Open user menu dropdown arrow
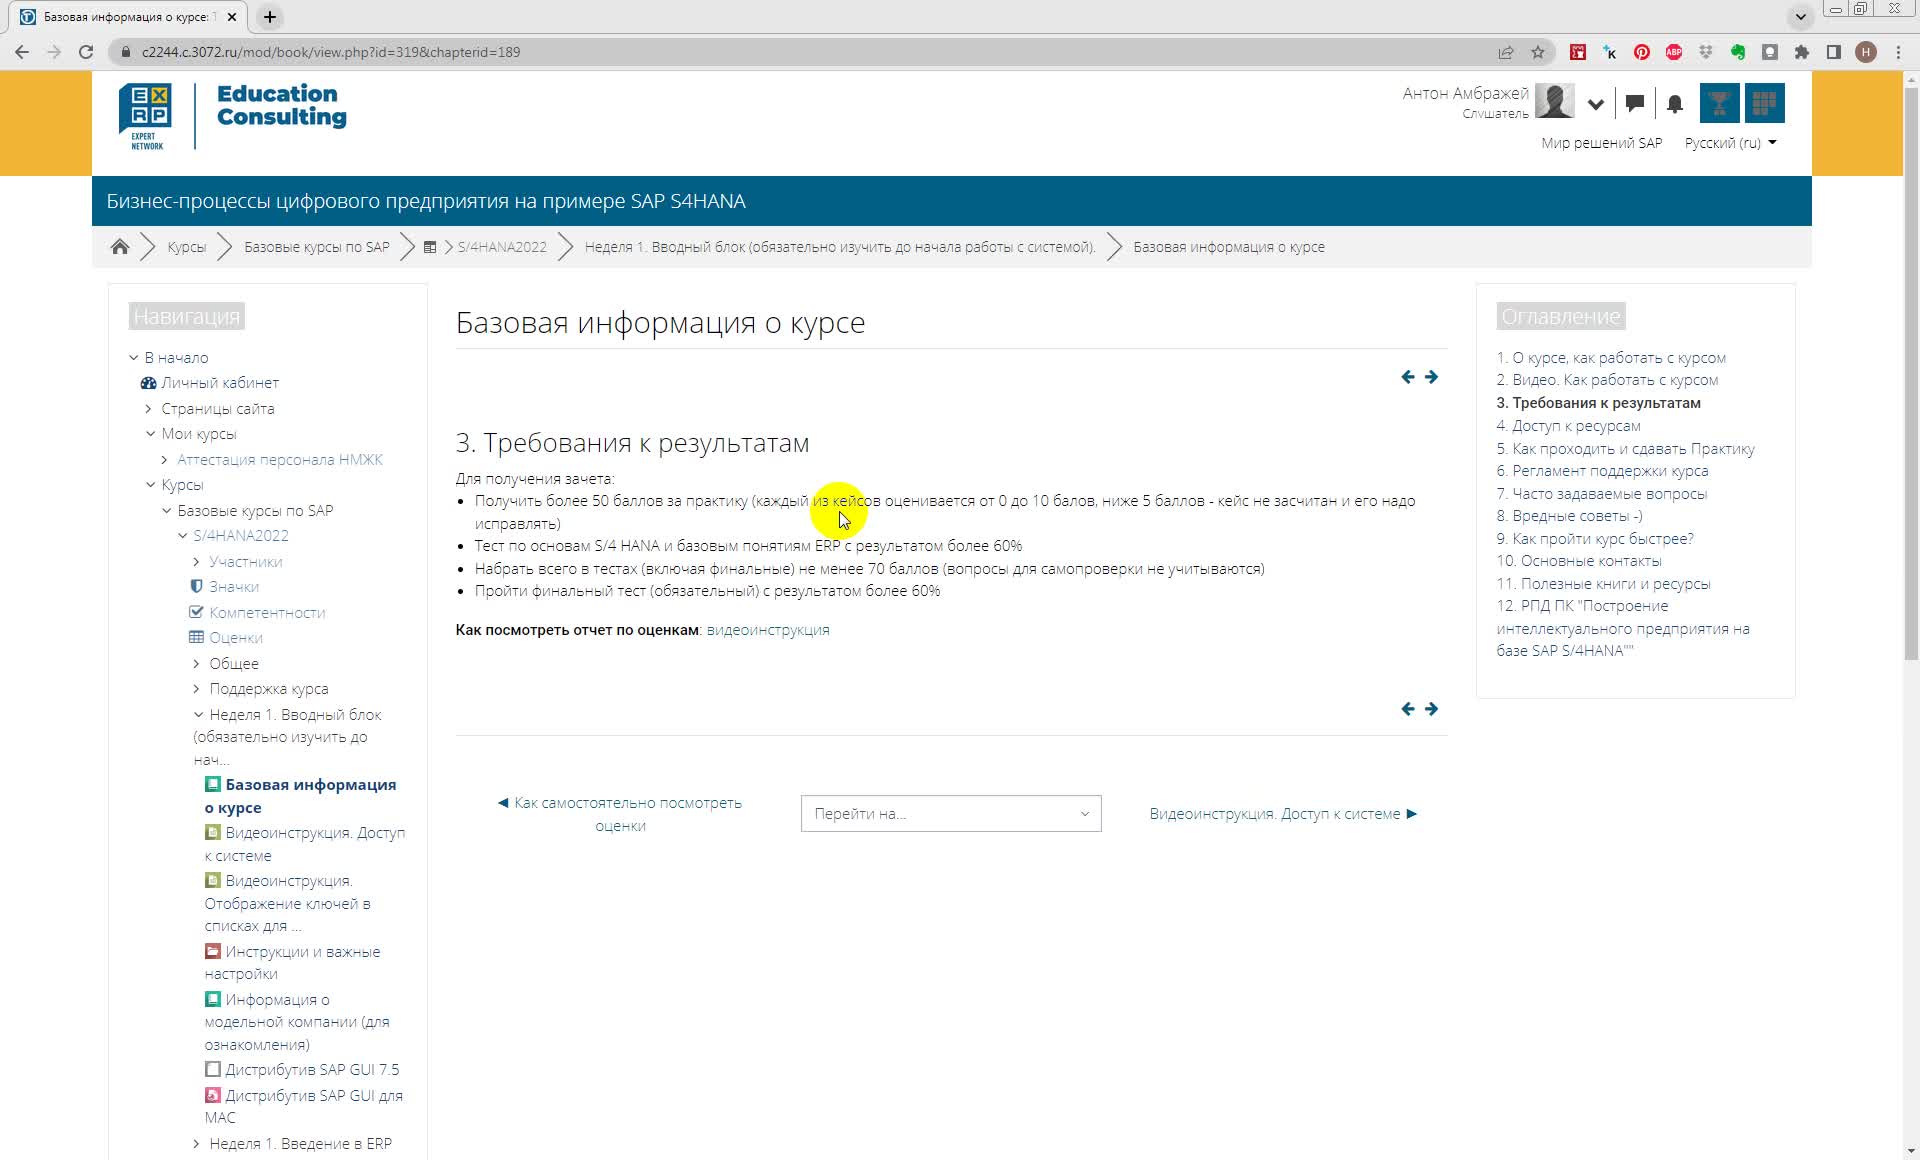The image size is (1920, 1160). pyautogui.click(x=1596, y=104)
